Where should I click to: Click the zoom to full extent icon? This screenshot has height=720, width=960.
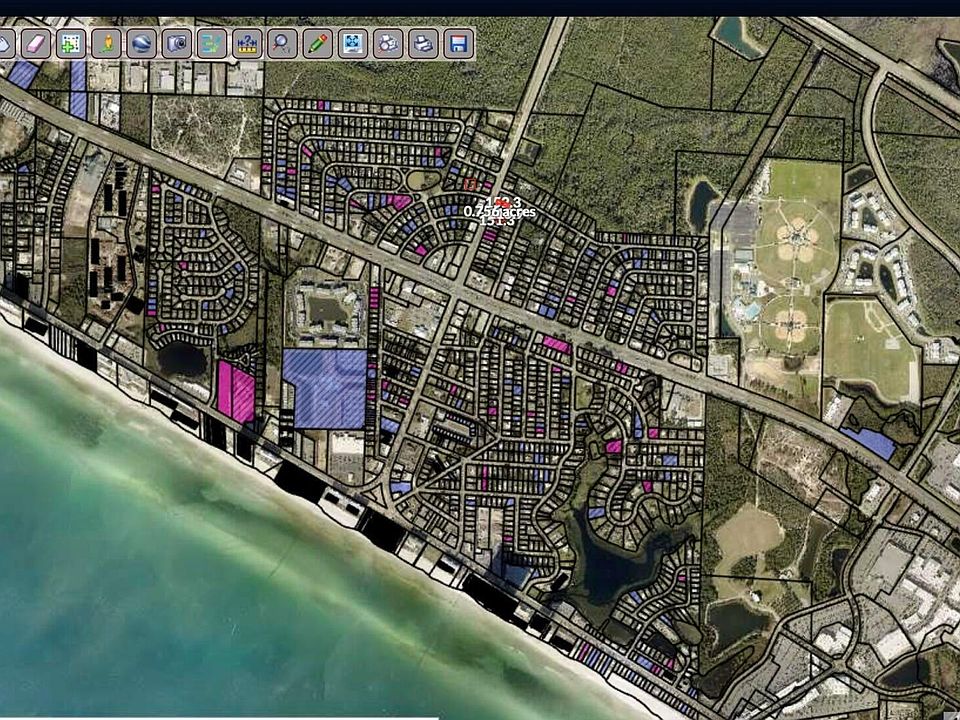[353, 43]
